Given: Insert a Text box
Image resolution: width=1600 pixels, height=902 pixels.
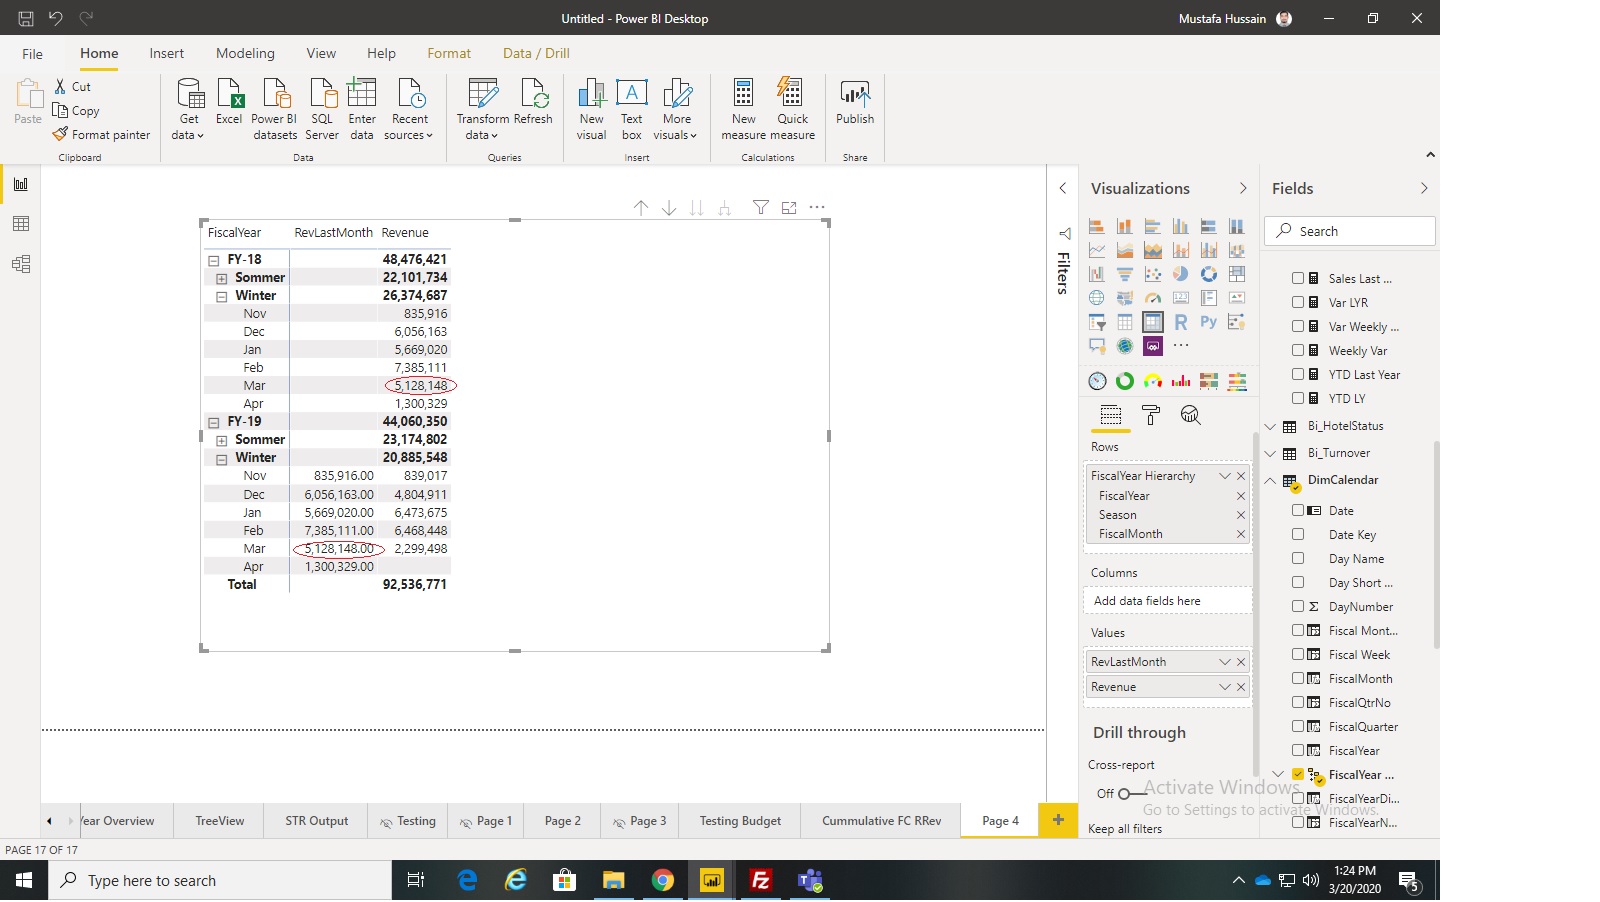Looking at the screenshot, I should point(631,109).
